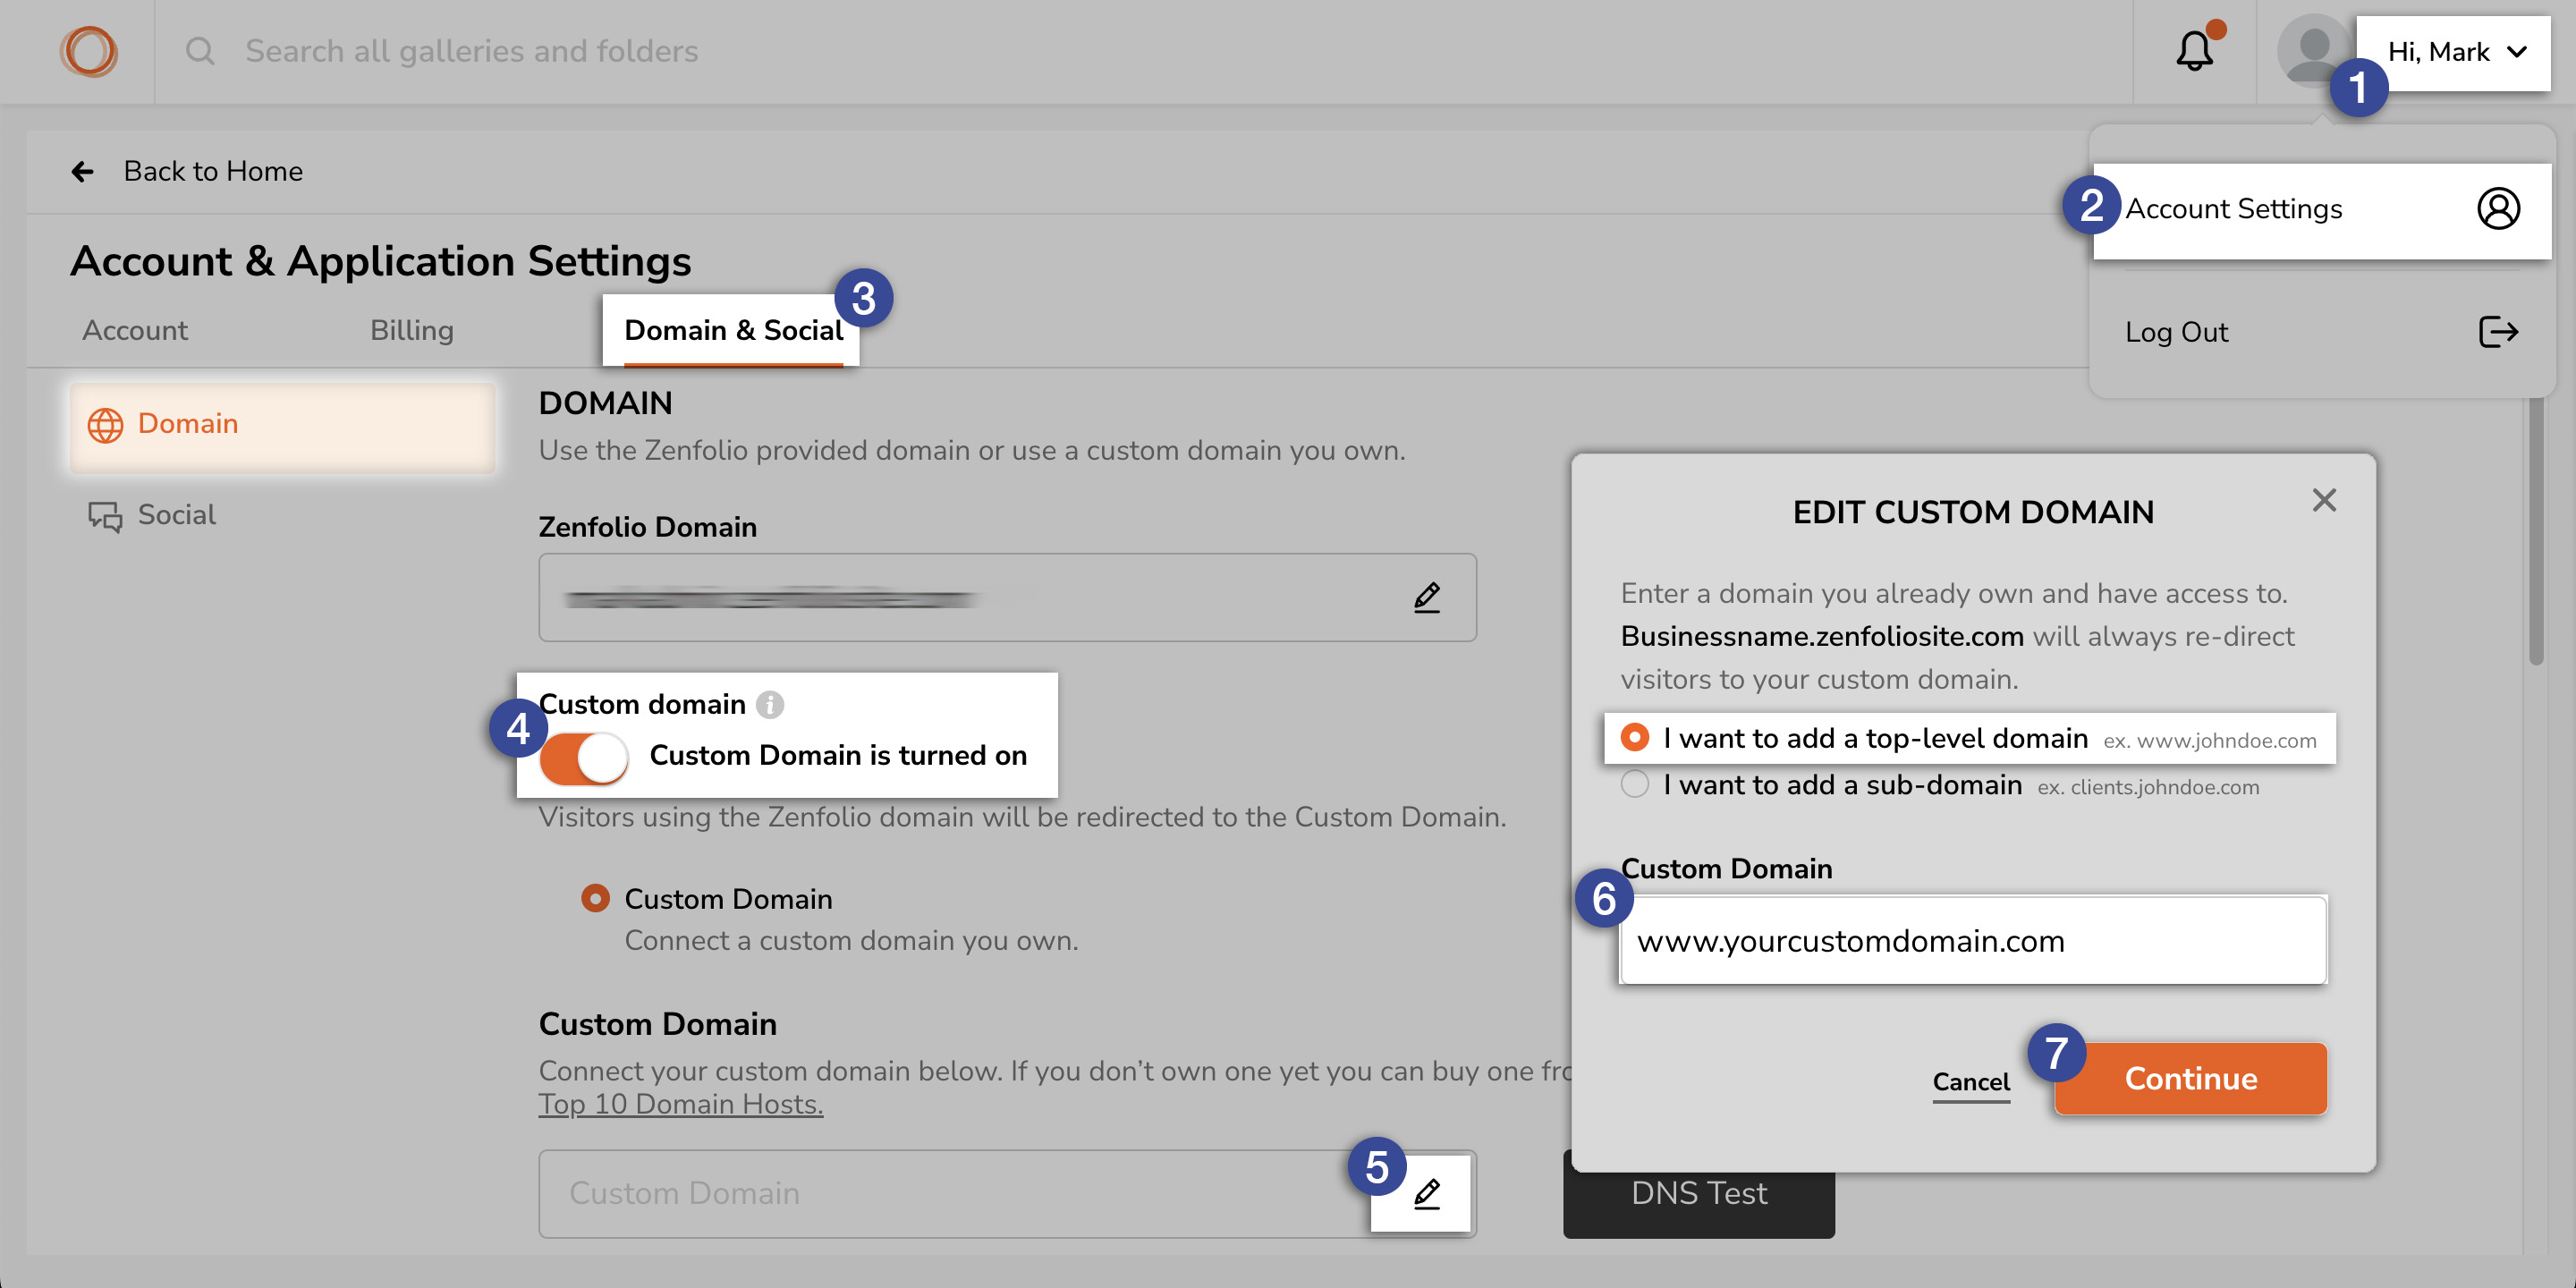Open the Account tab
This screenshot has height=1288, width=2576.
[x=135, y=331]
